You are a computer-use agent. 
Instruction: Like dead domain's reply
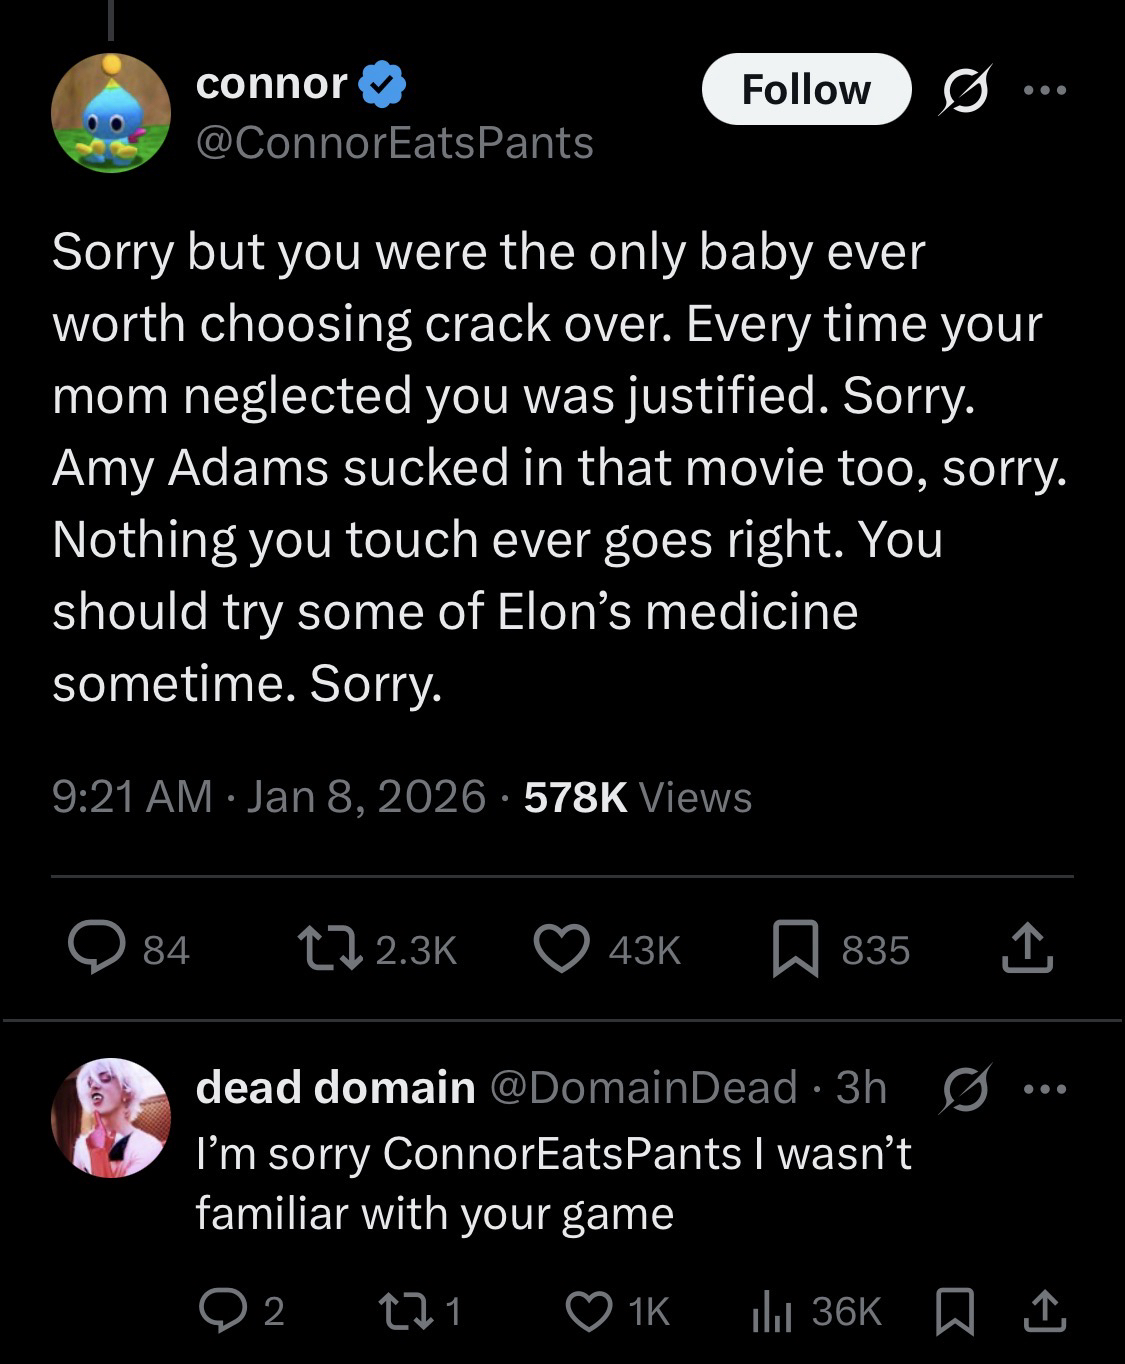tap(589, 1310)
